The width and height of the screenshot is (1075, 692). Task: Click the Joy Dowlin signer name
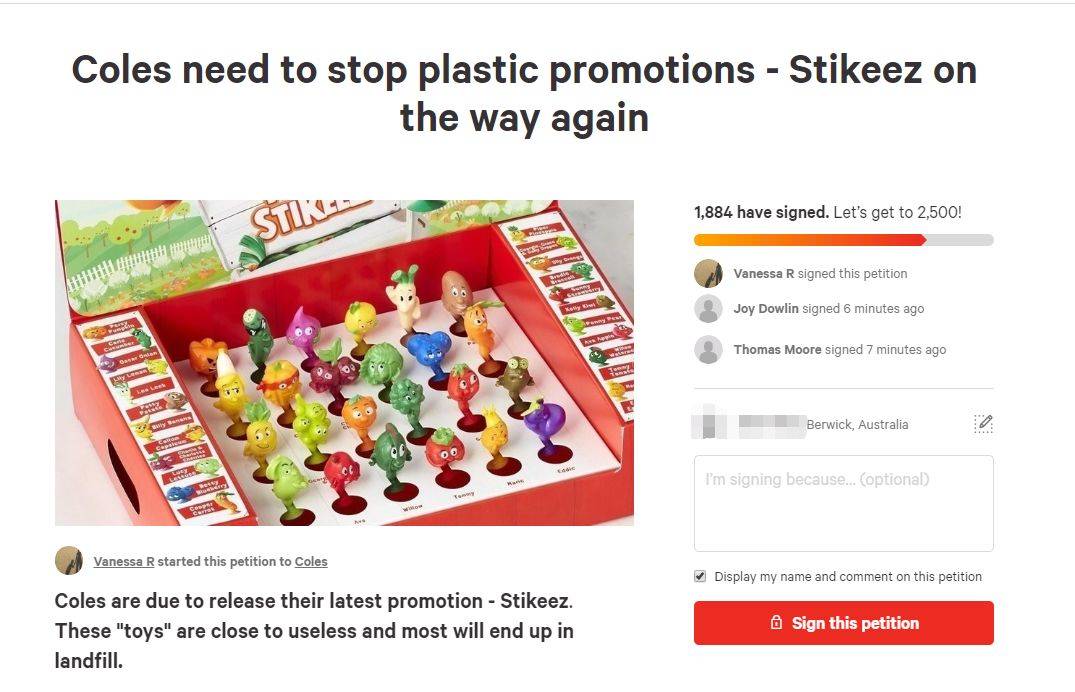point(766,309)
